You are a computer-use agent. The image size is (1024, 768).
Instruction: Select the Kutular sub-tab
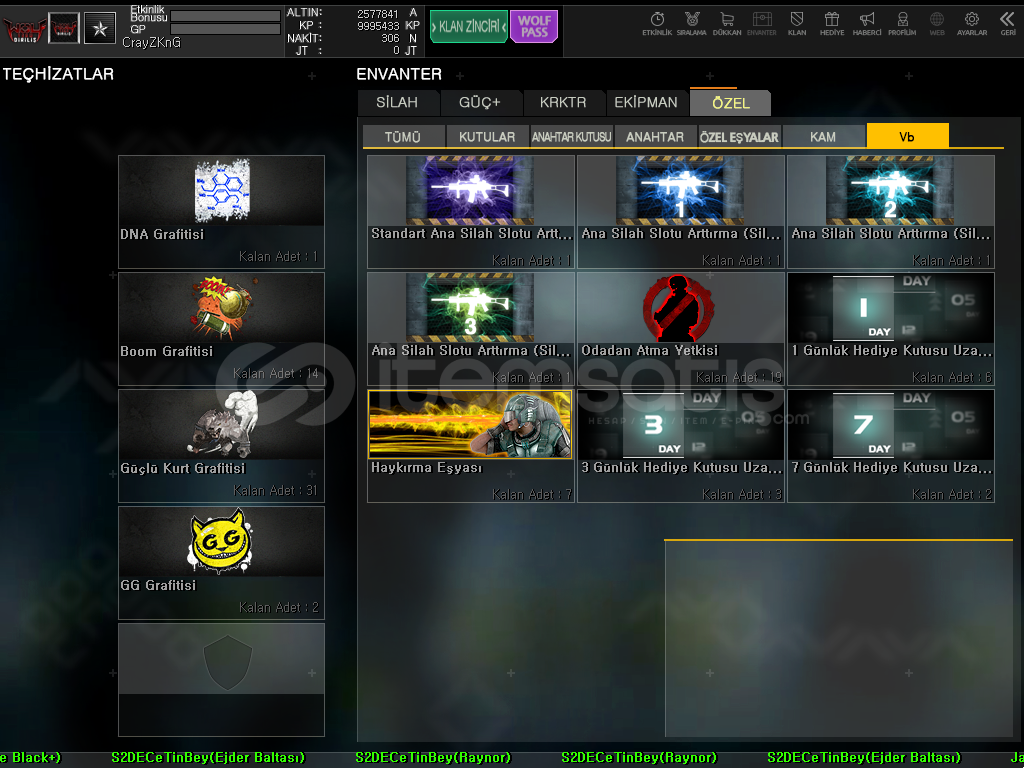(x=487, y=137)
